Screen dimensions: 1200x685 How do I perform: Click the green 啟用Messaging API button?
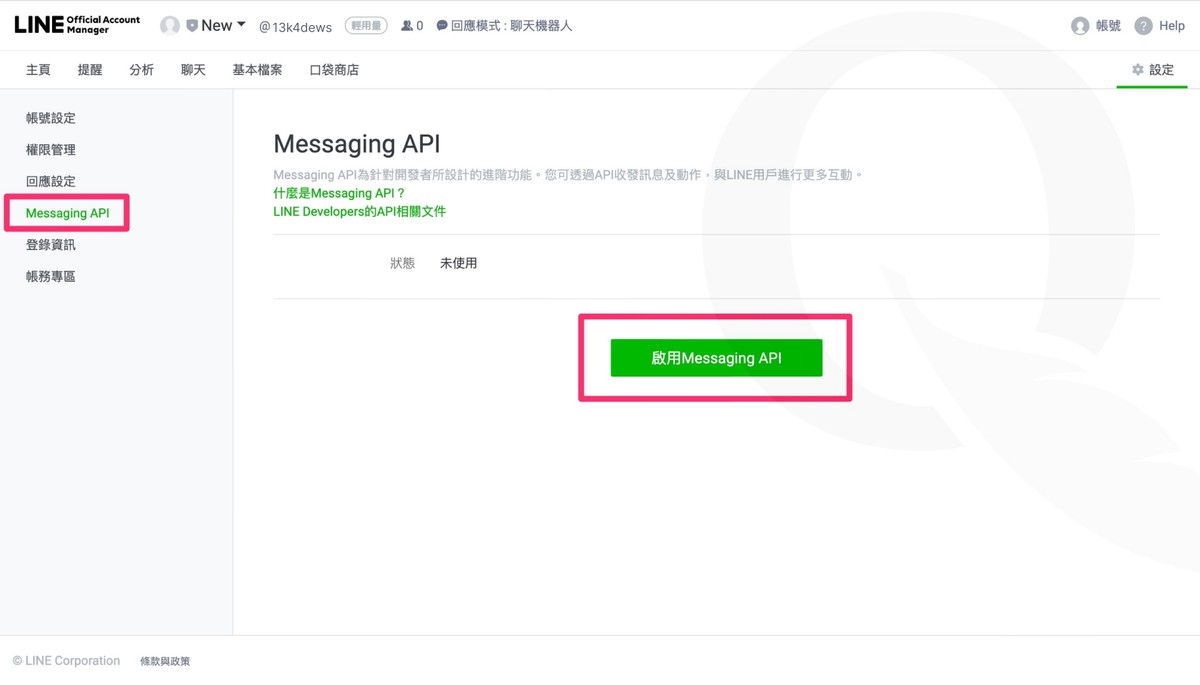pos(716,358)
